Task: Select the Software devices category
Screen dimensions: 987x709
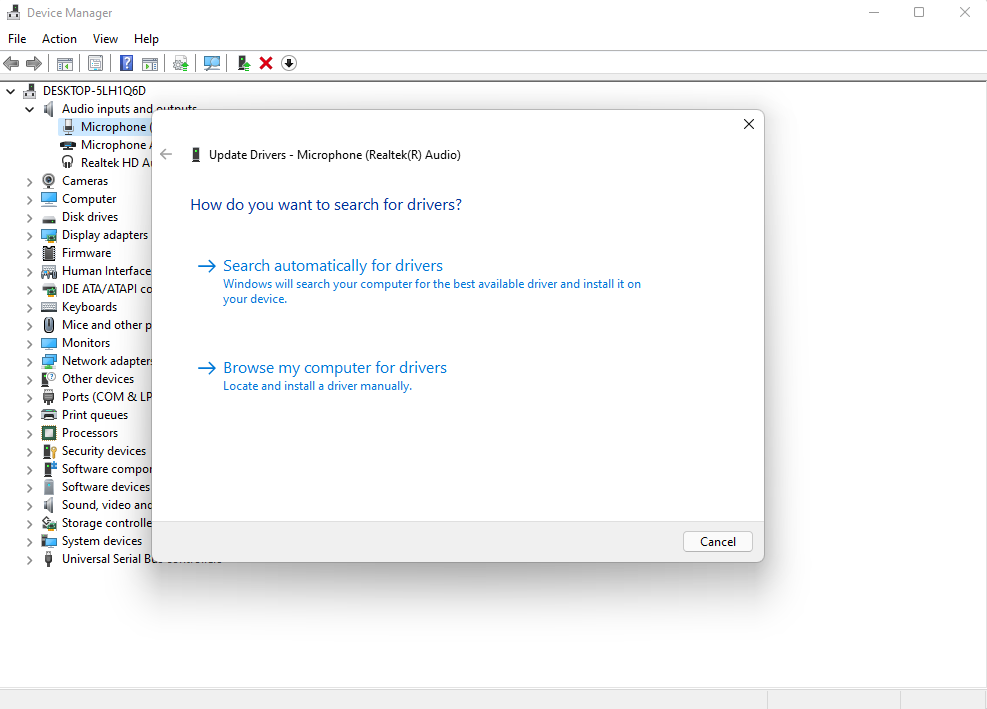Action: [106, 487]
